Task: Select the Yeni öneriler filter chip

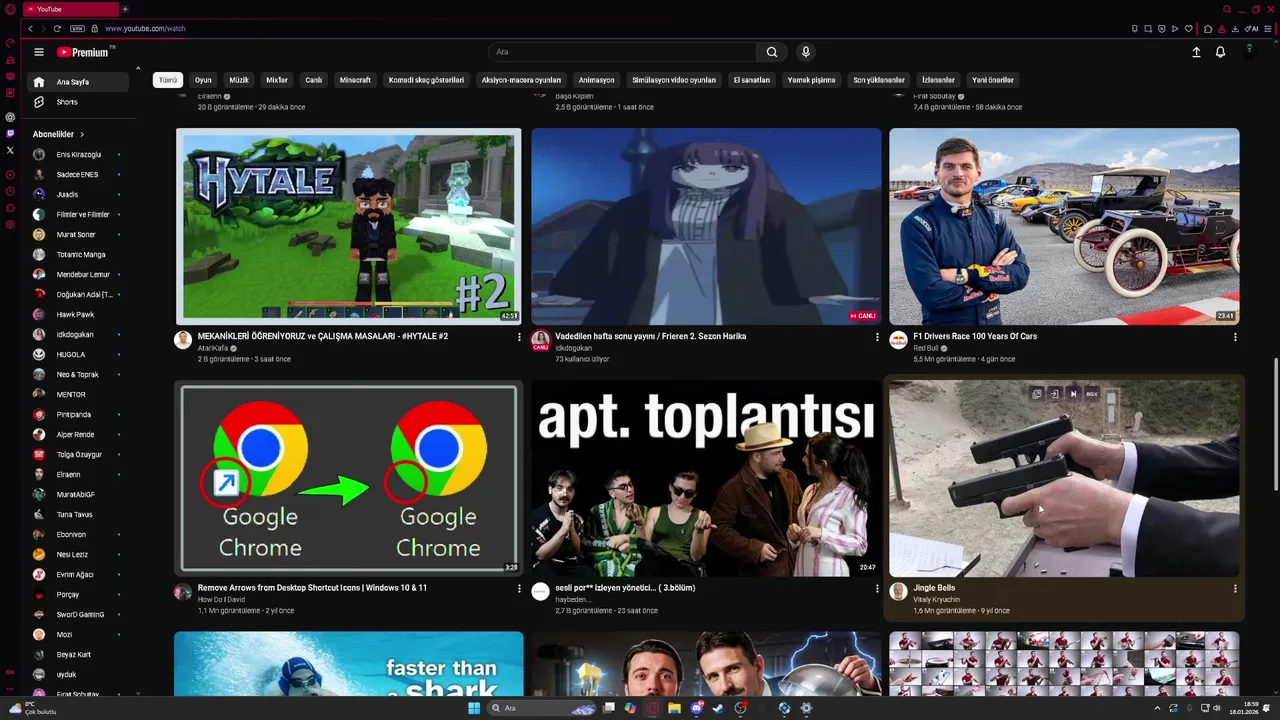Action: [993, 80]
